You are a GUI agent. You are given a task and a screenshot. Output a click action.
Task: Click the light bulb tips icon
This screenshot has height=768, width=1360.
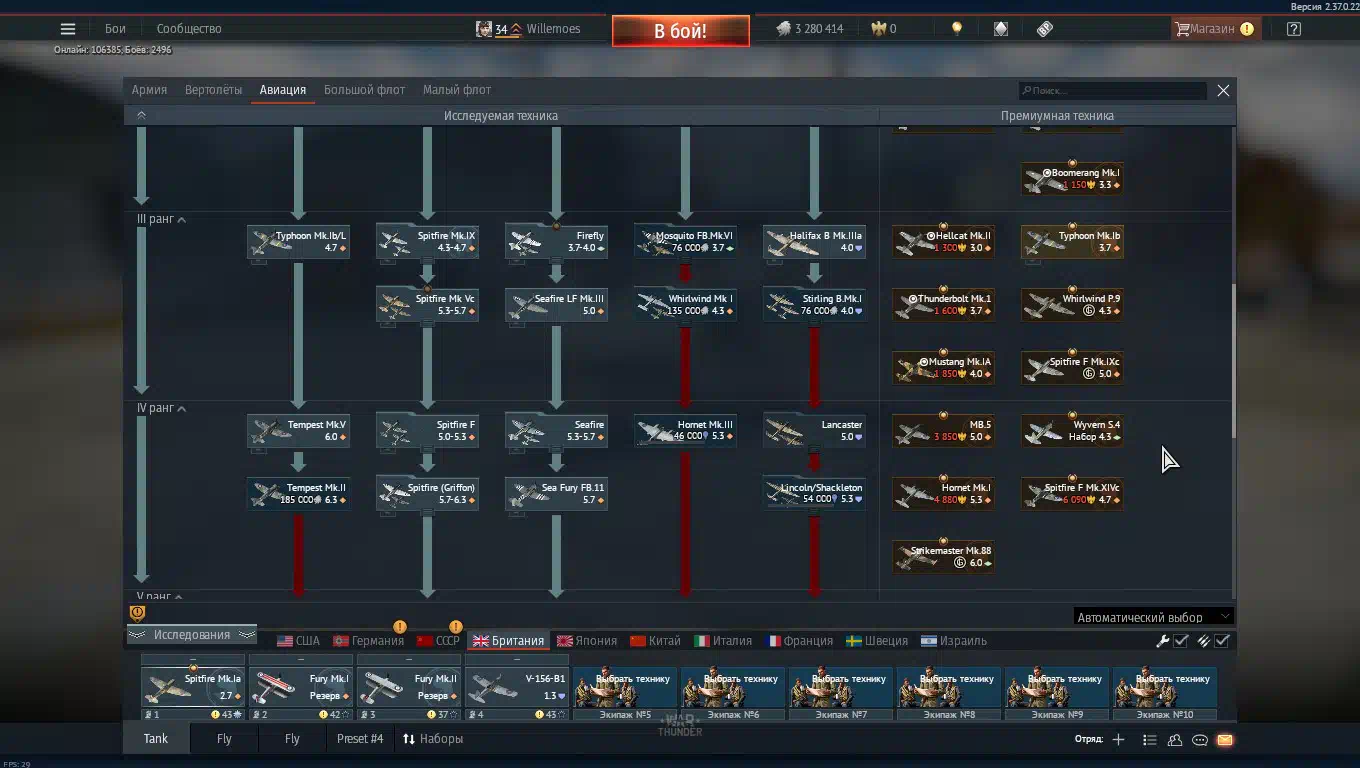pyautogui.click(x=957, y=29)
